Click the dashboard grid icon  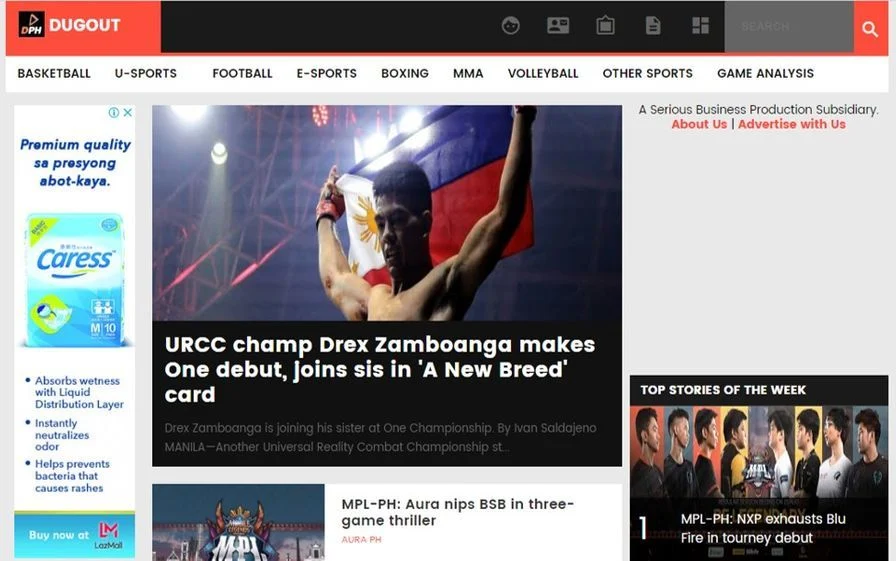coord(700,26)
